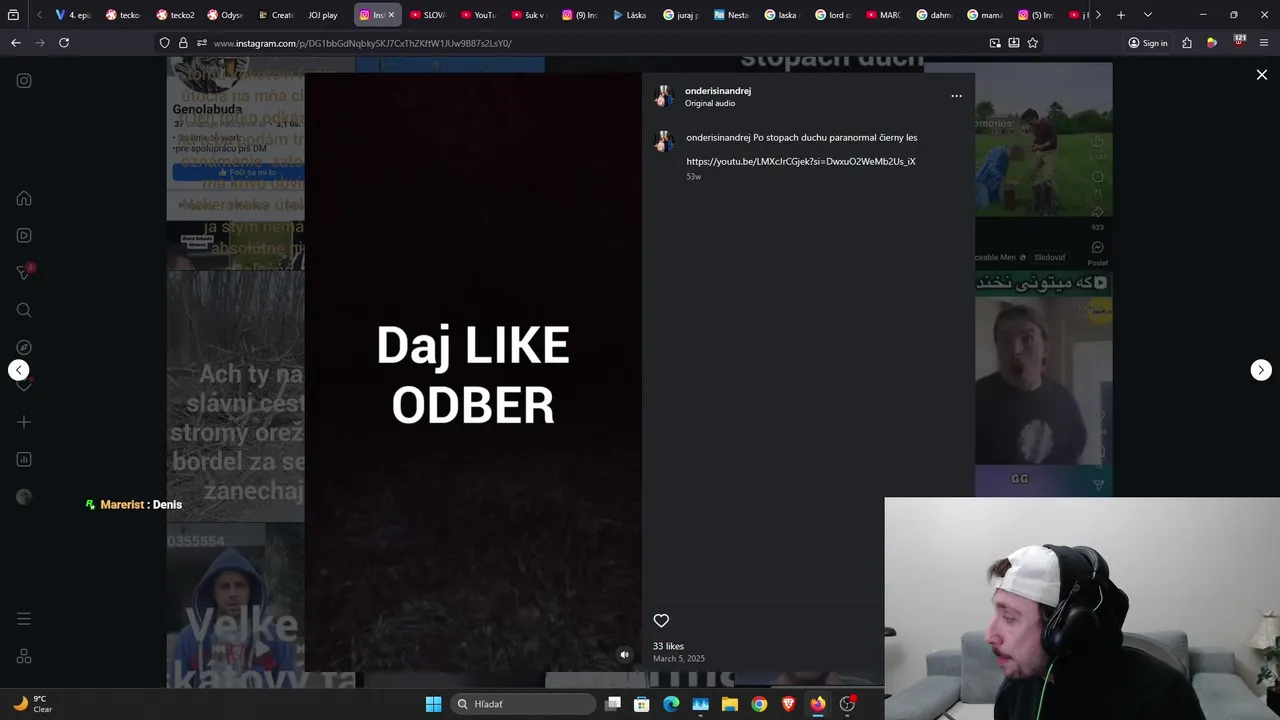Mute the reel audio speaker icon
The width and height of the screenshot is (1280, 720).
click(624, 655)
